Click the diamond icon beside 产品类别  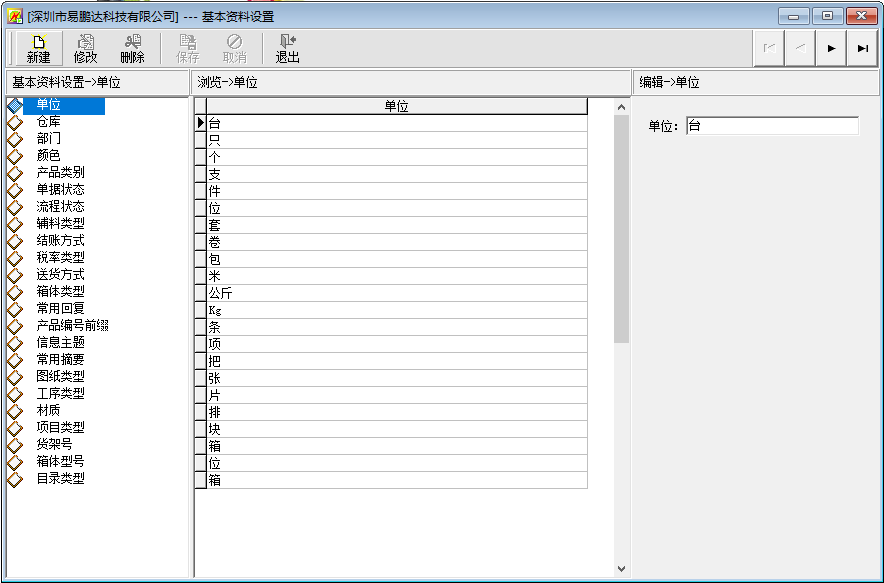coord(15,173)
